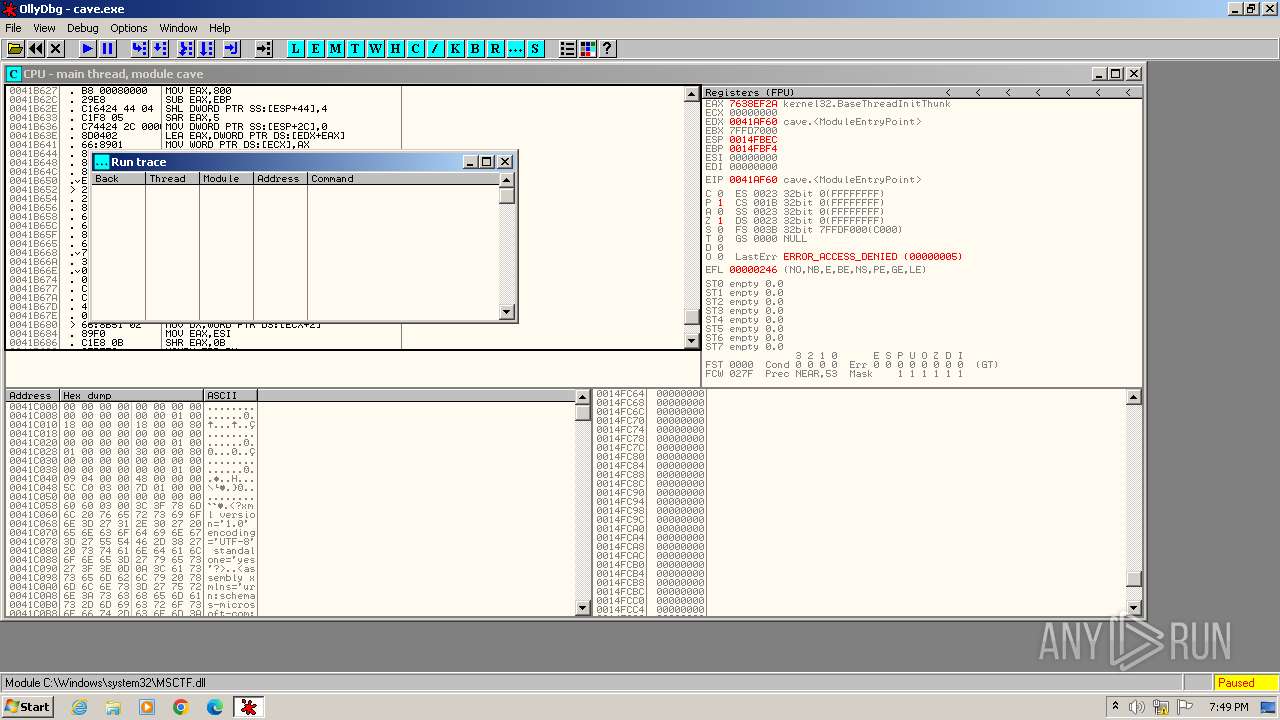Open the Options menu

[x=128, y=28]
